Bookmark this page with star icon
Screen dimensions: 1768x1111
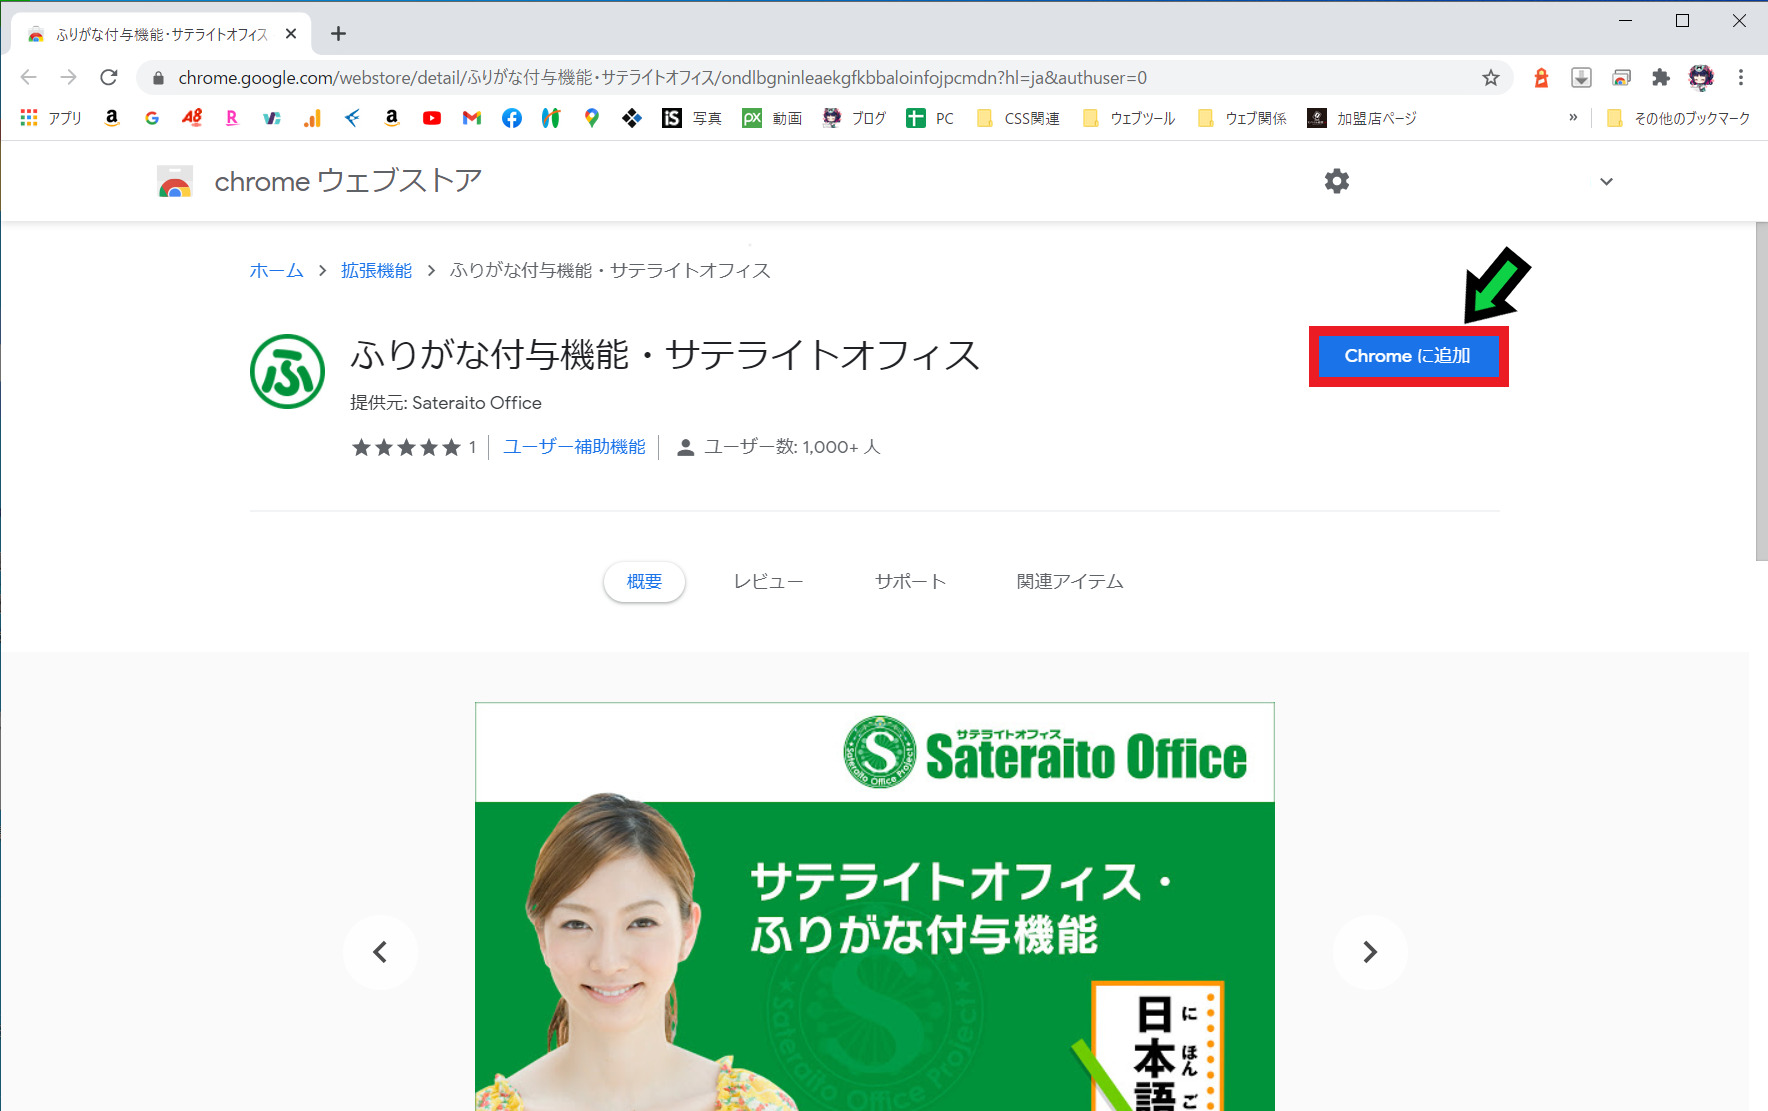(x=1491, y=78)
